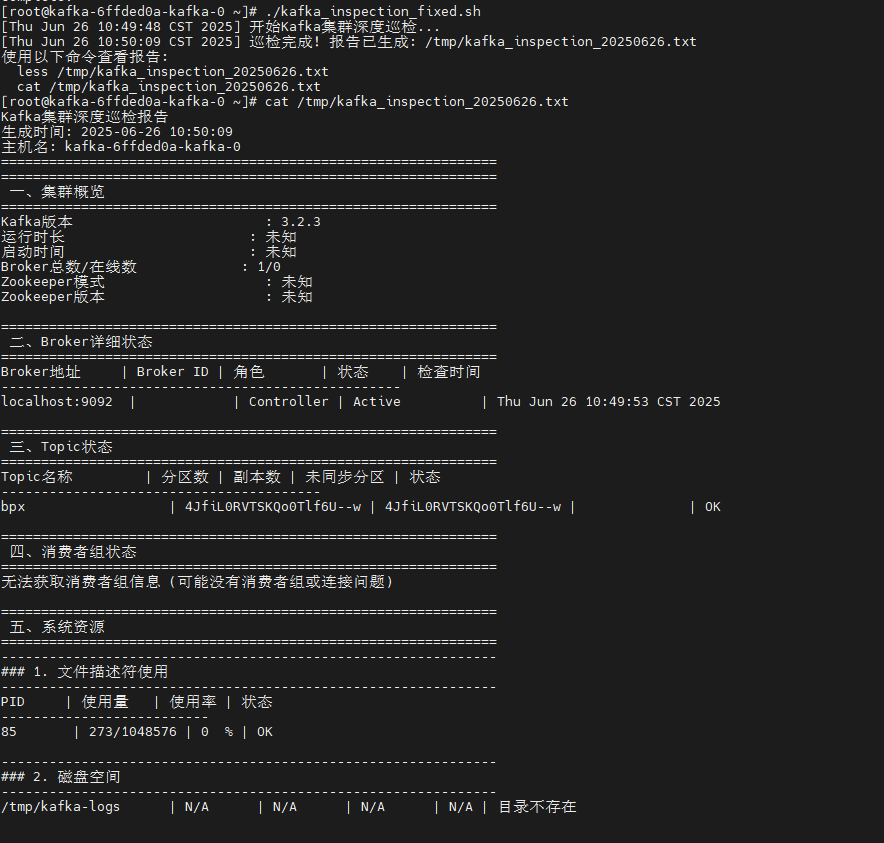Click the topic name 'bpx'

coord(13,506)
